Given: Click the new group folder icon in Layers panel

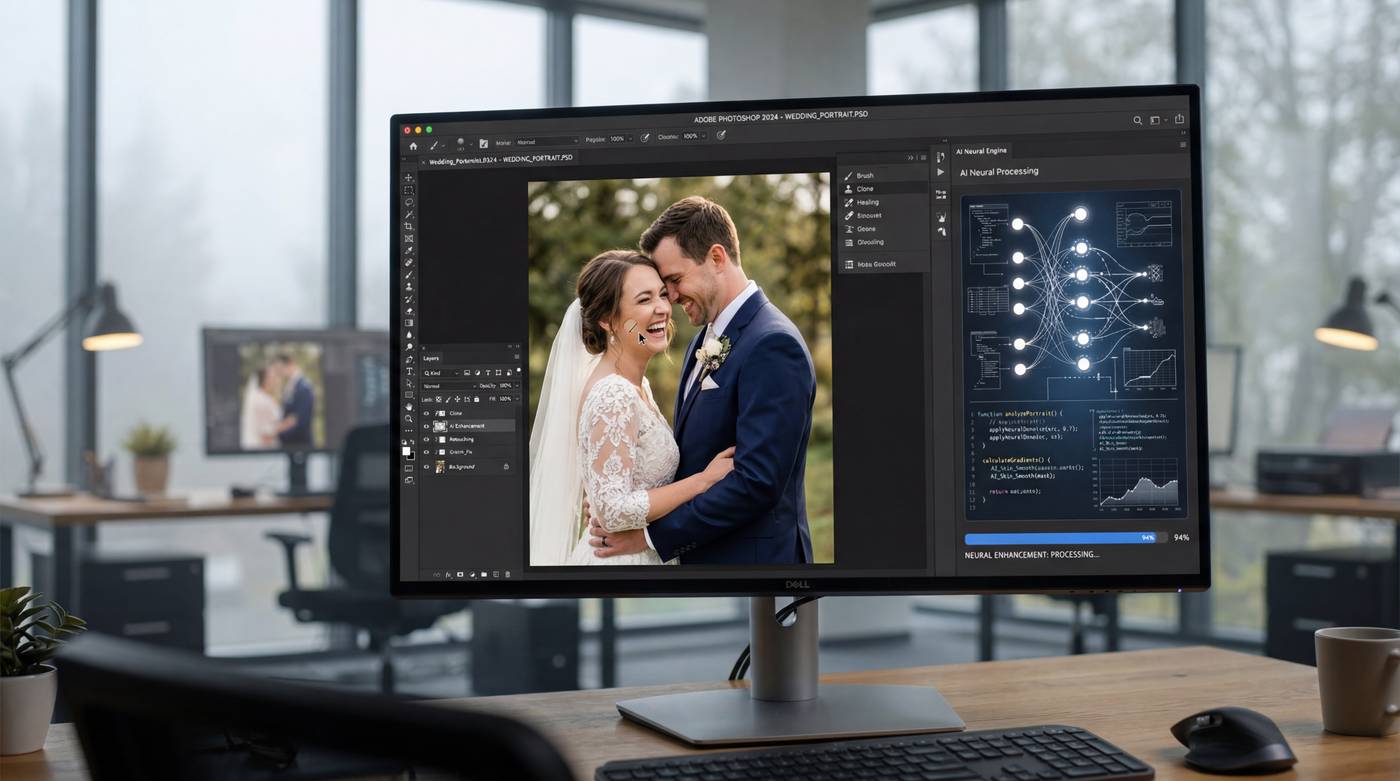Looking at the screenshot, I should 484,574.
